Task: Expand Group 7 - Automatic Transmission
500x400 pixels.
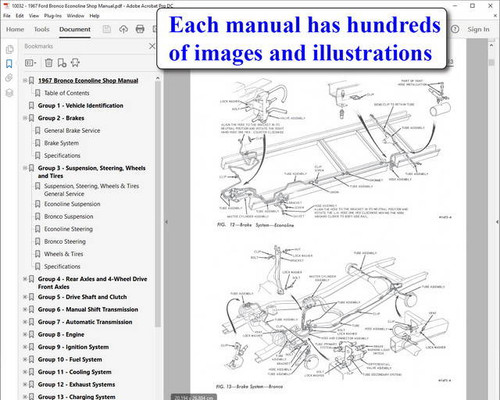Action: pos(25,322)
